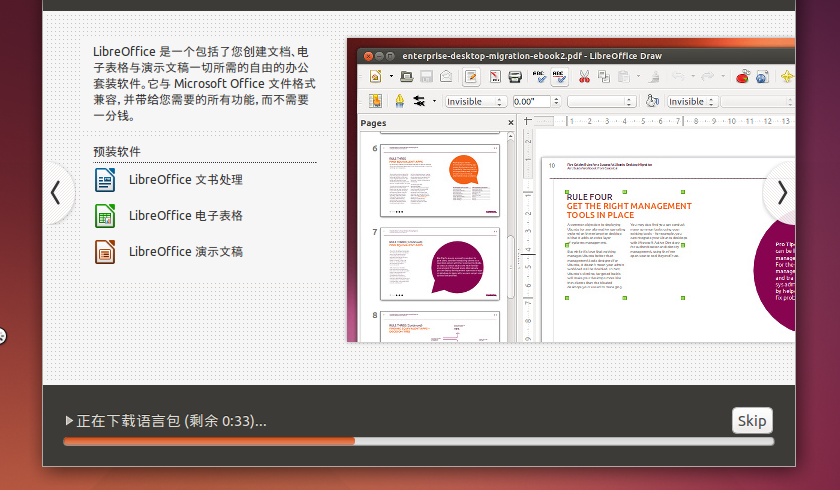Click the Arrow Style icon

click(419, 101)
